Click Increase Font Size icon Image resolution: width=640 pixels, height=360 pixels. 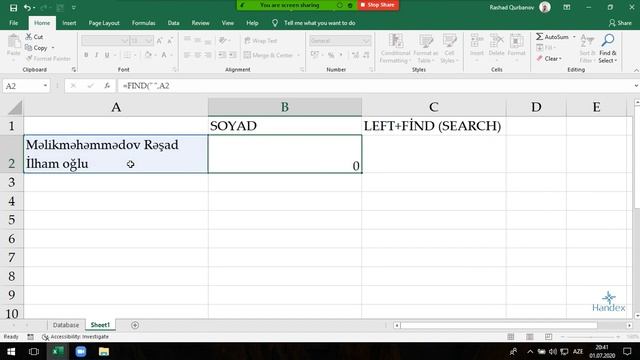(160, 40)
